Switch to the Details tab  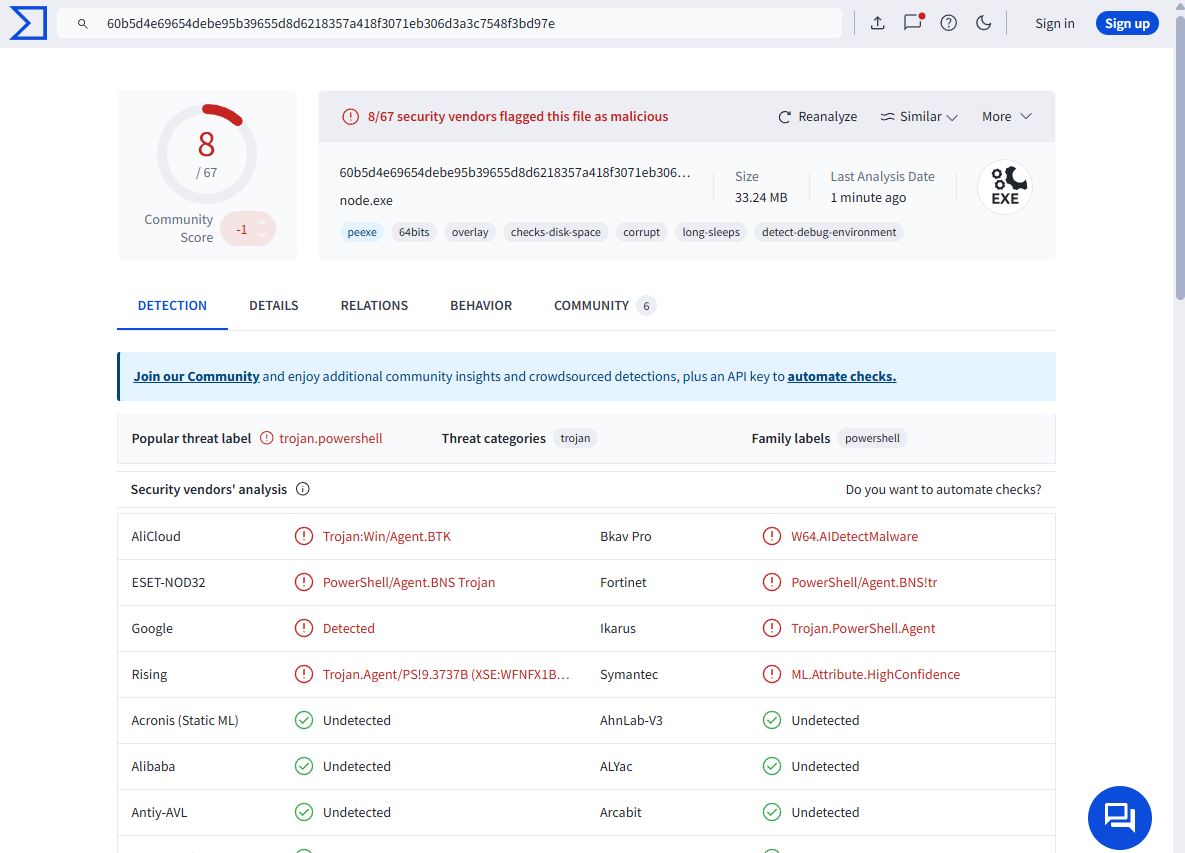274,306
